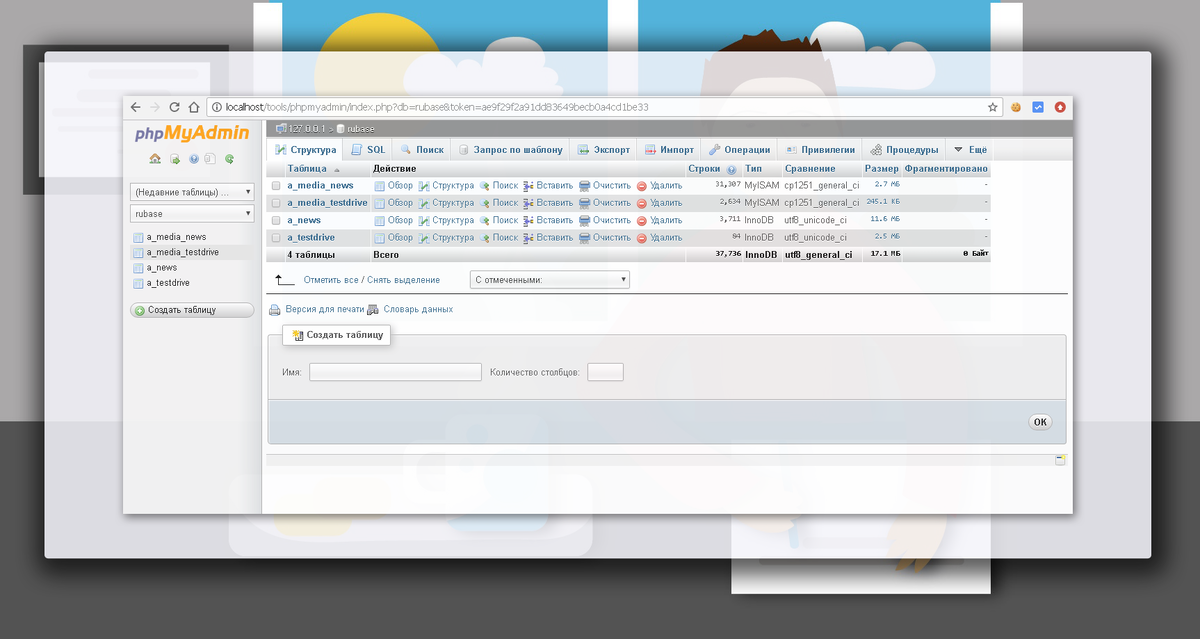Browse the a_news table via Обзор icon
The height and width of the screenshot is (639, 1200).
pyautogui.click(x=380, y=219)
